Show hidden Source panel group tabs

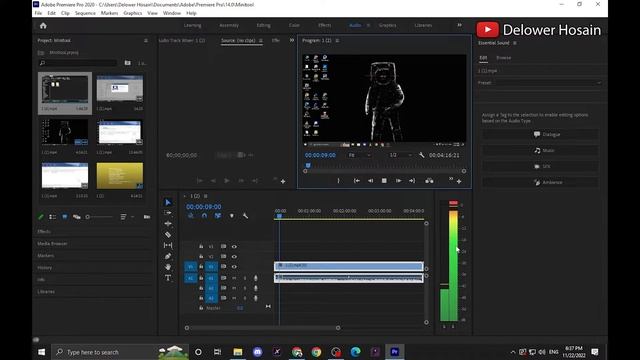[x=291, y=40]
